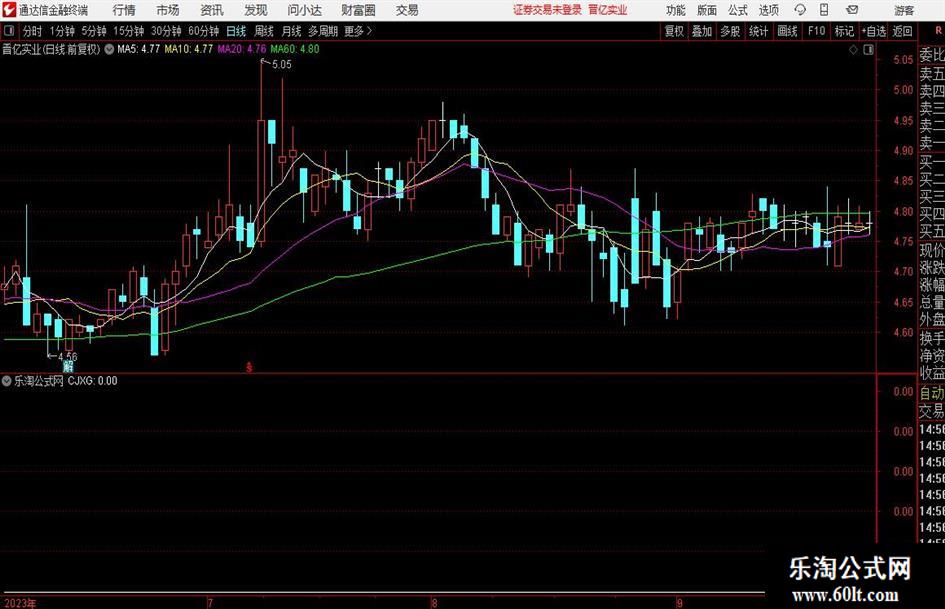Toggle the right side panel icon
Viewport: 945px width, 609px height.
point(868,50)
